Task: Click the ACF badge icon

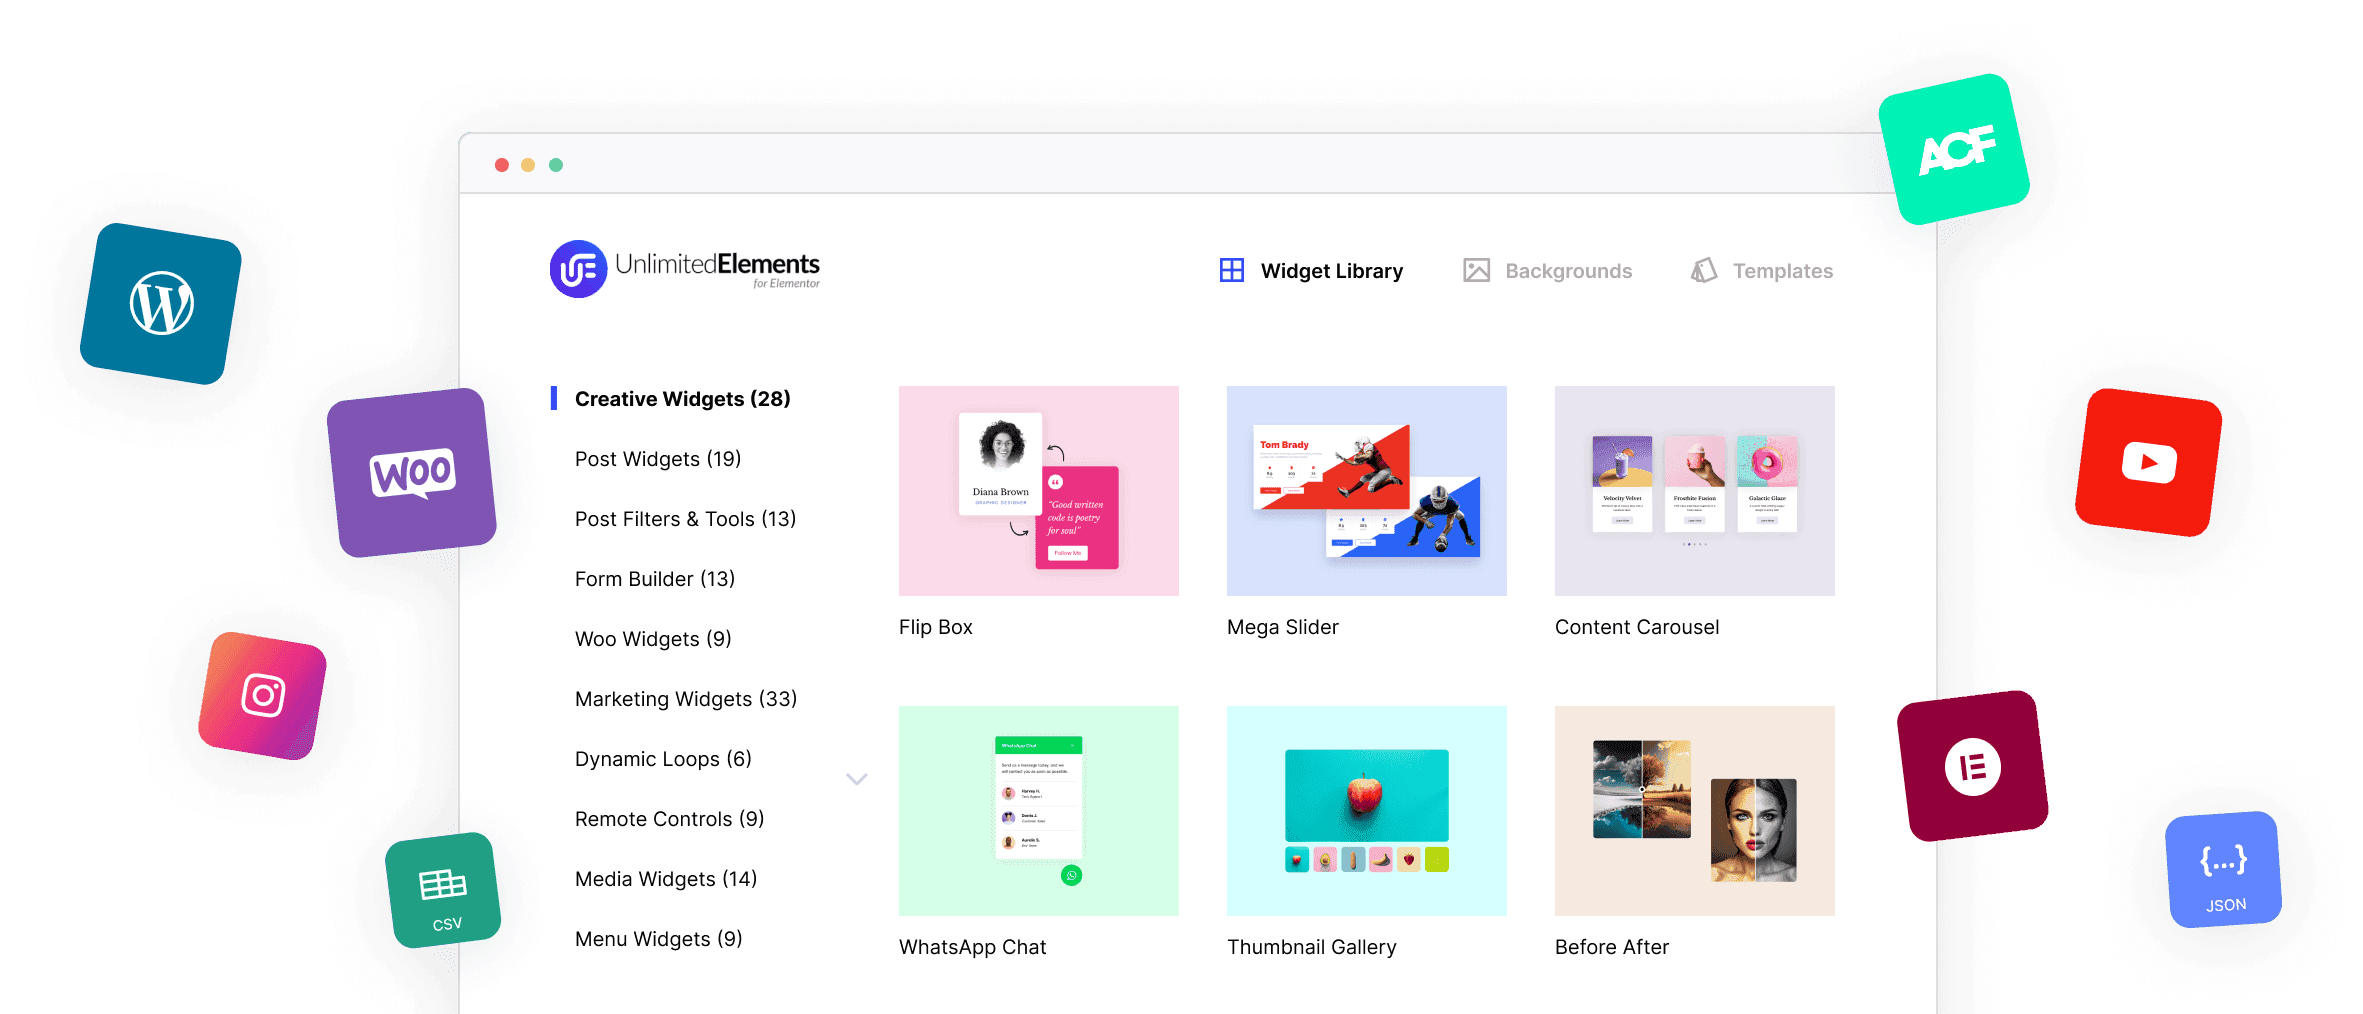Action: coord(1954,150)
